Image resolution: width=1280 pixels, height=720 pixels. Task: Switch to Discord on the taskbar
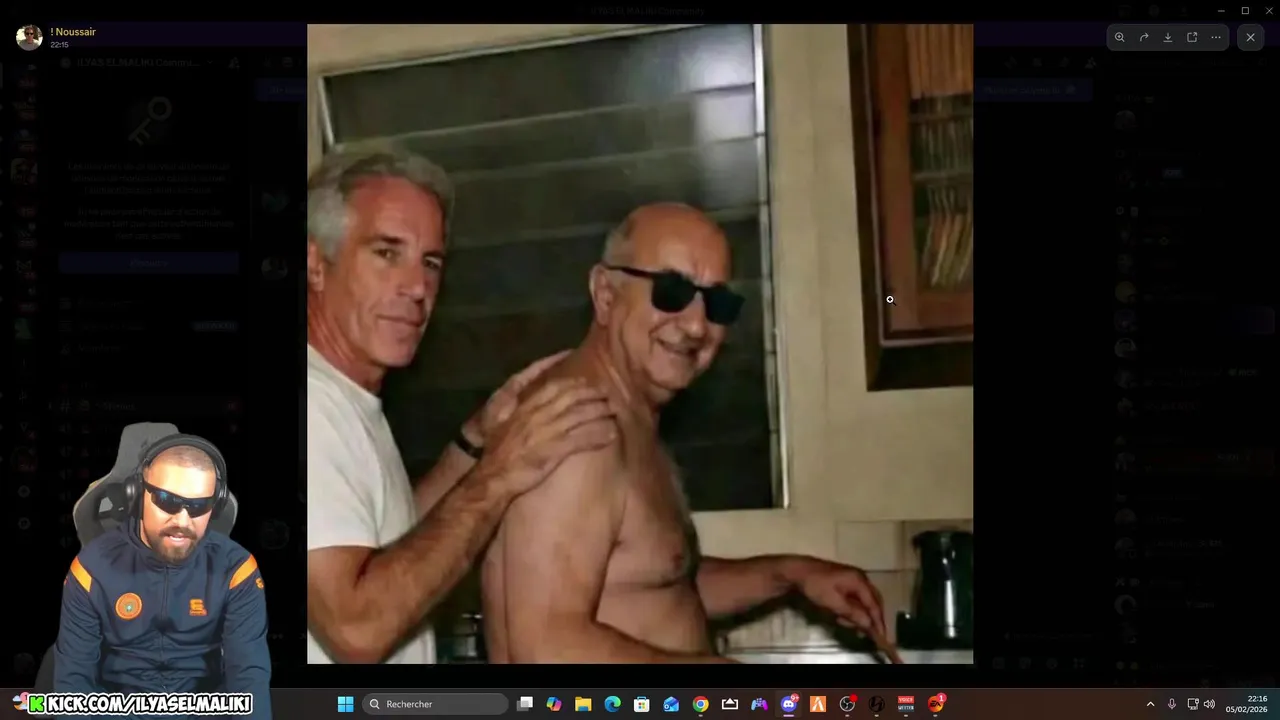tap(789, 704)
